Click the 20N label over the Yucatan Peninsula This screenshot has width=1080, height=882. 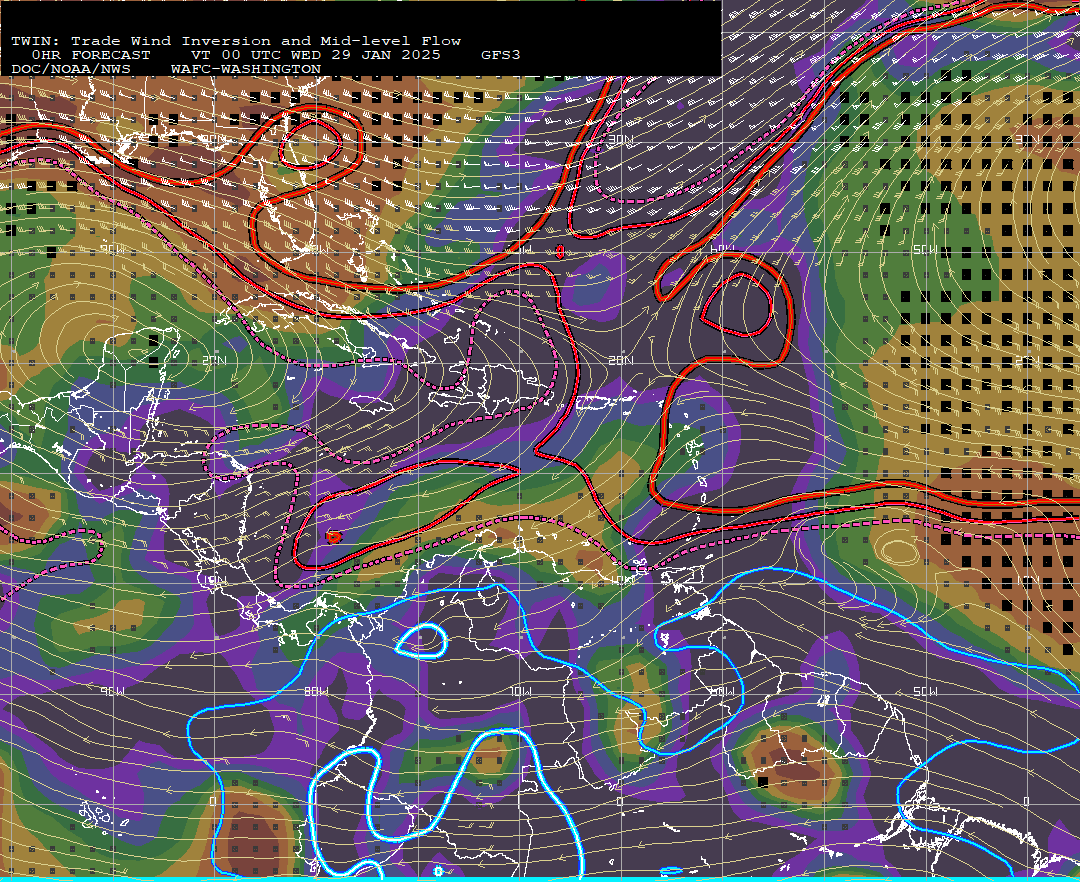coord(214,361)
